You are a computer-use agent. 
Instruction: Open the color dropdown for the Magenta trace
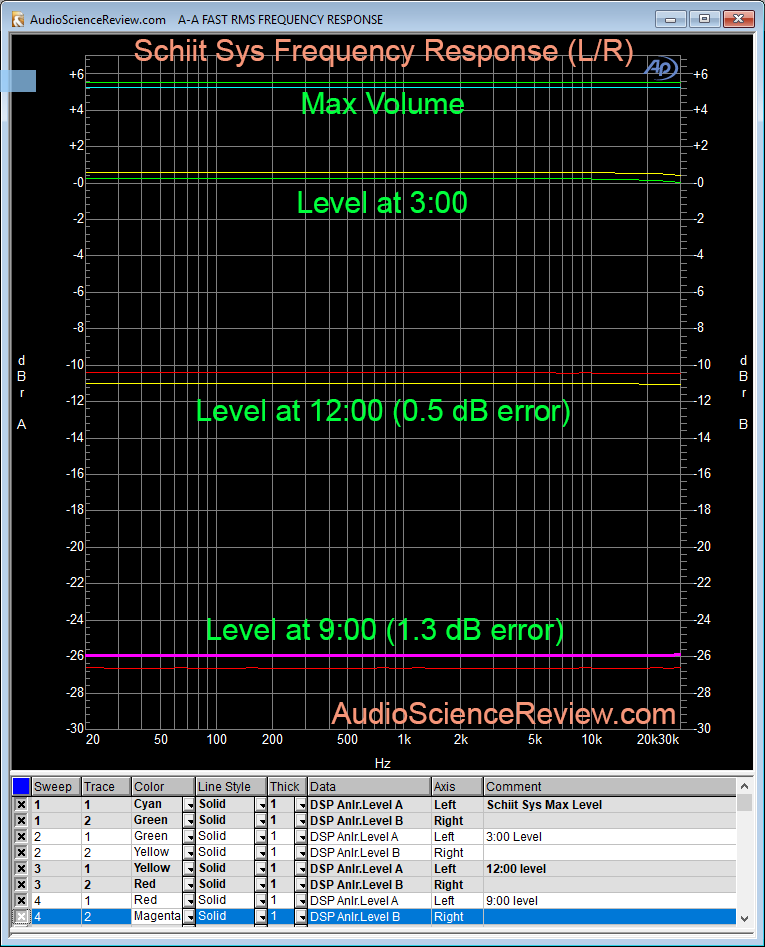(x=189, y=916)
